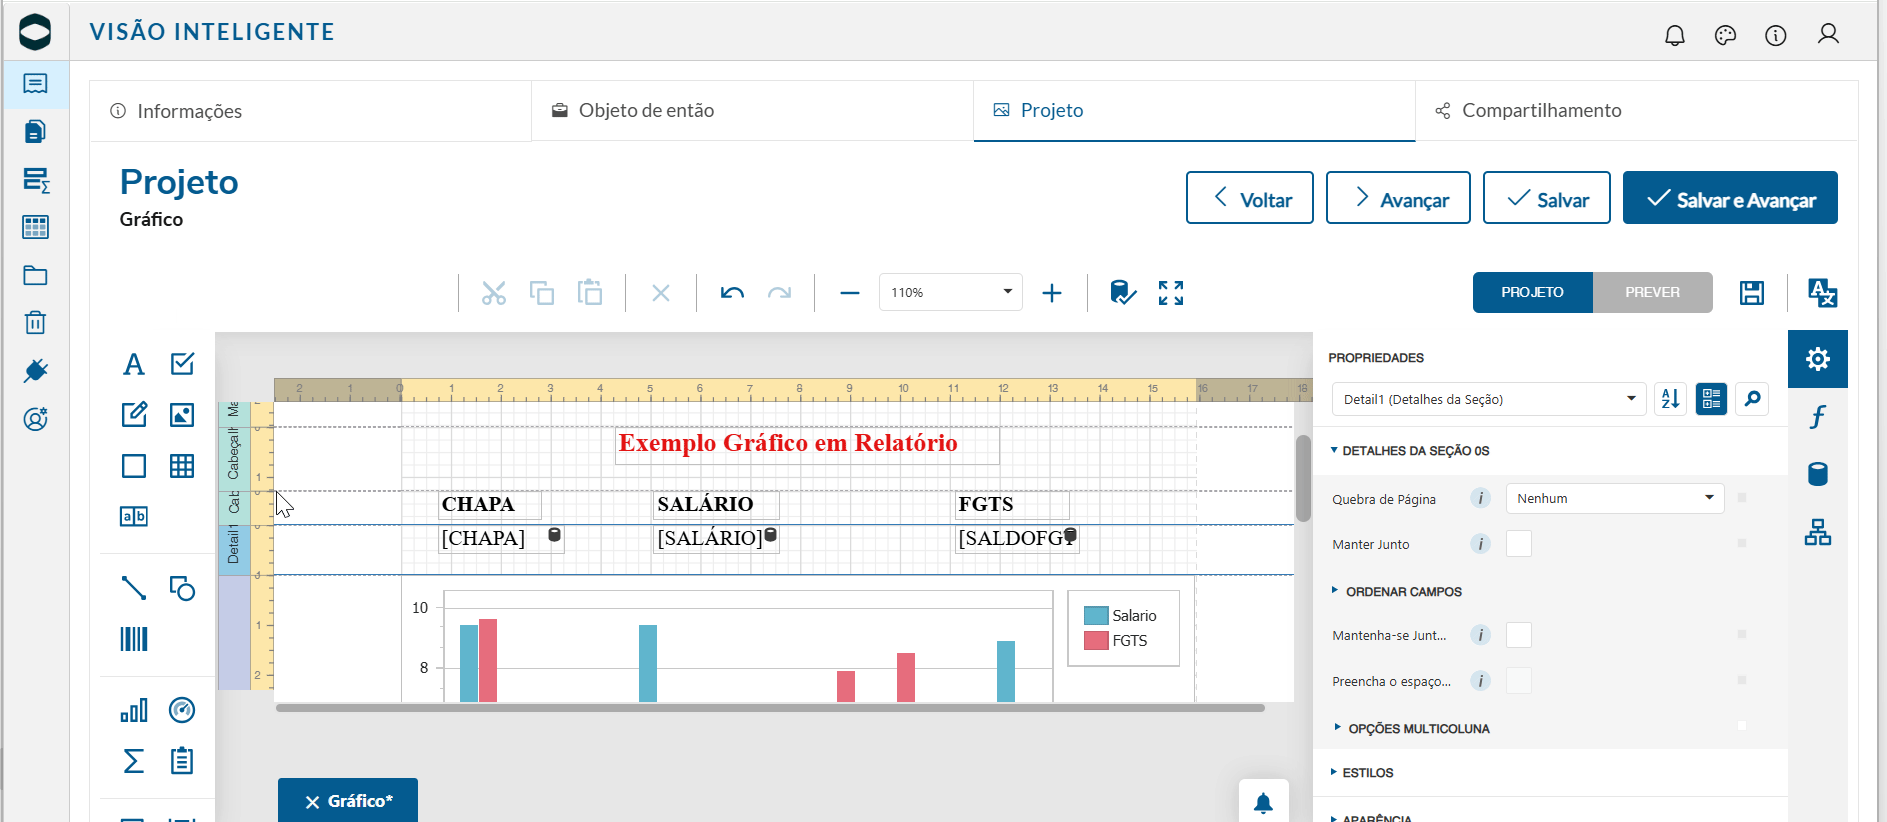Click the Voltar button
Viewport: 1887px width, 822px height.
(x=1249, y=198)
